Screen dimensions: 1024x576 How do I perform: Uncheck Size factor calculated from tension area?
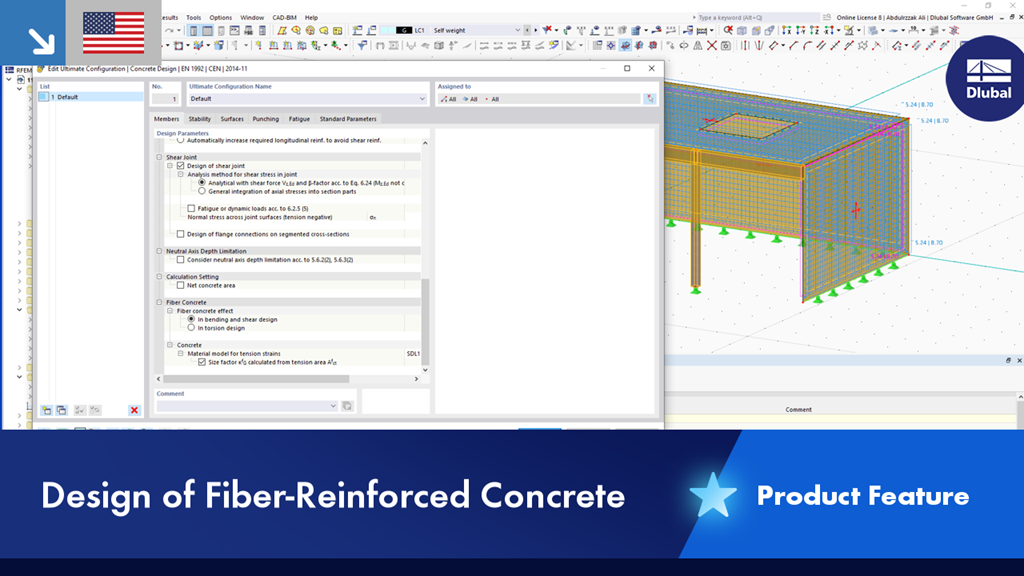[202, 362]
